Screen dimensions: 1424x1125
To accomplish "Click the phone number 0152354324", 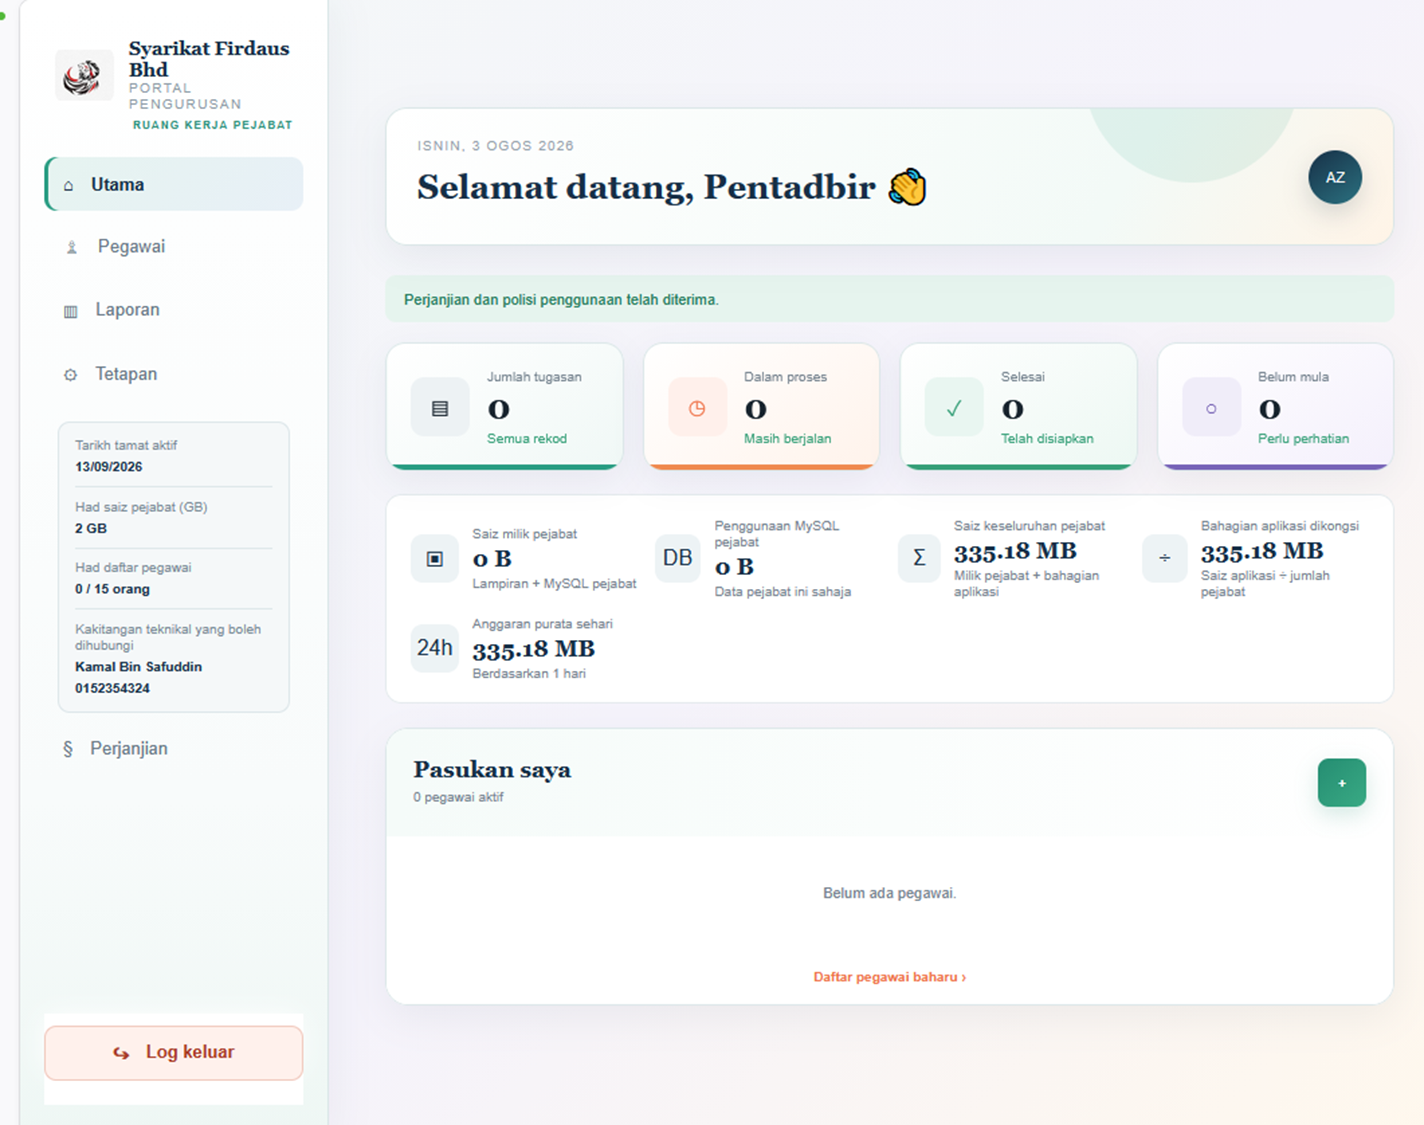I will click(x=112, y=689).
